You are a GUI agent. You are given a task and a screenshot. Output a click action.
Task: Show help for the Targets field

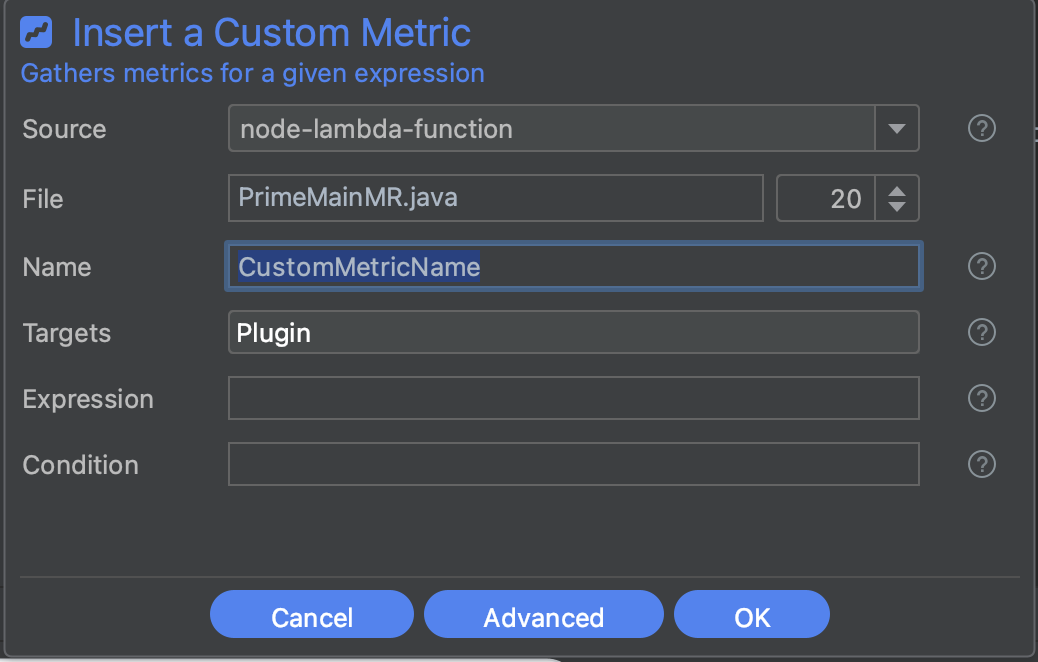[982, 332]
